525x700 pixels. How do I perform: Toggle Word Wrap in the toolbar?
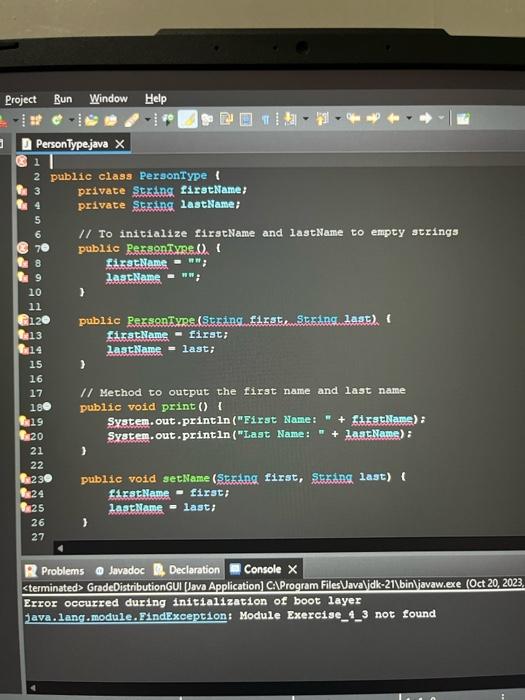(226, 119)
